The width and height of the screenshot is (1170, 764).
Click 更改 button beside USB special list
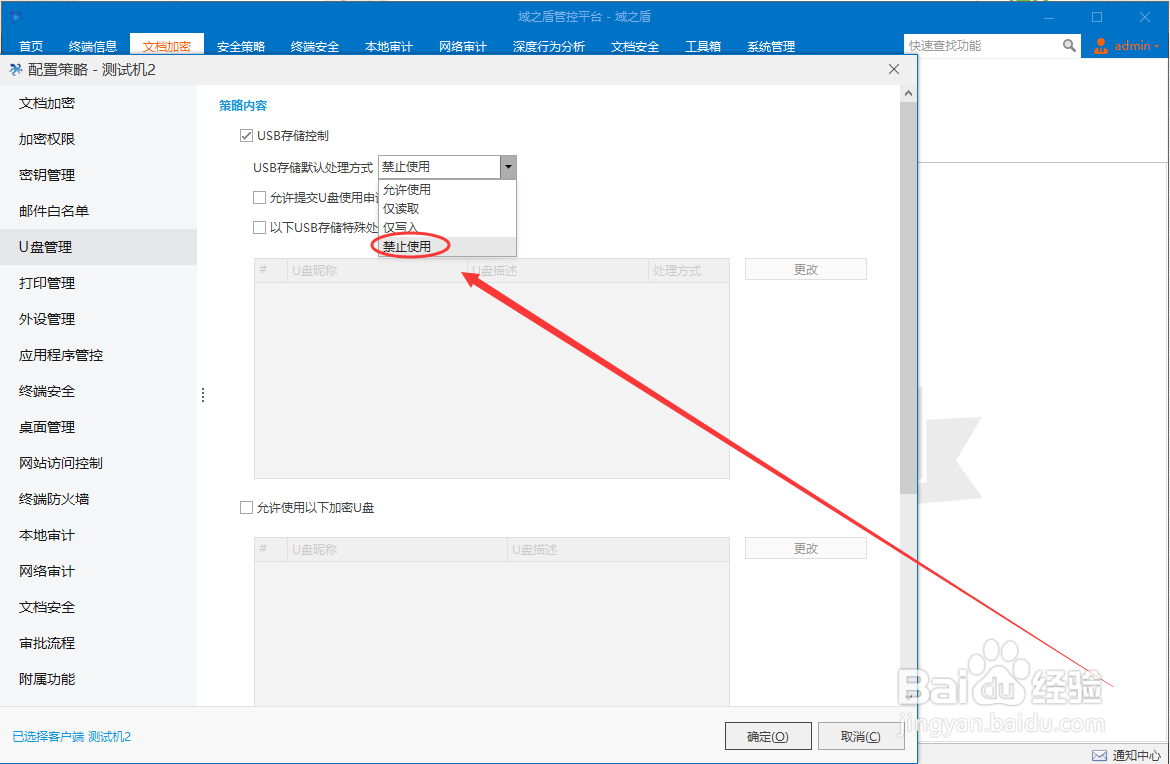(805, 269)
